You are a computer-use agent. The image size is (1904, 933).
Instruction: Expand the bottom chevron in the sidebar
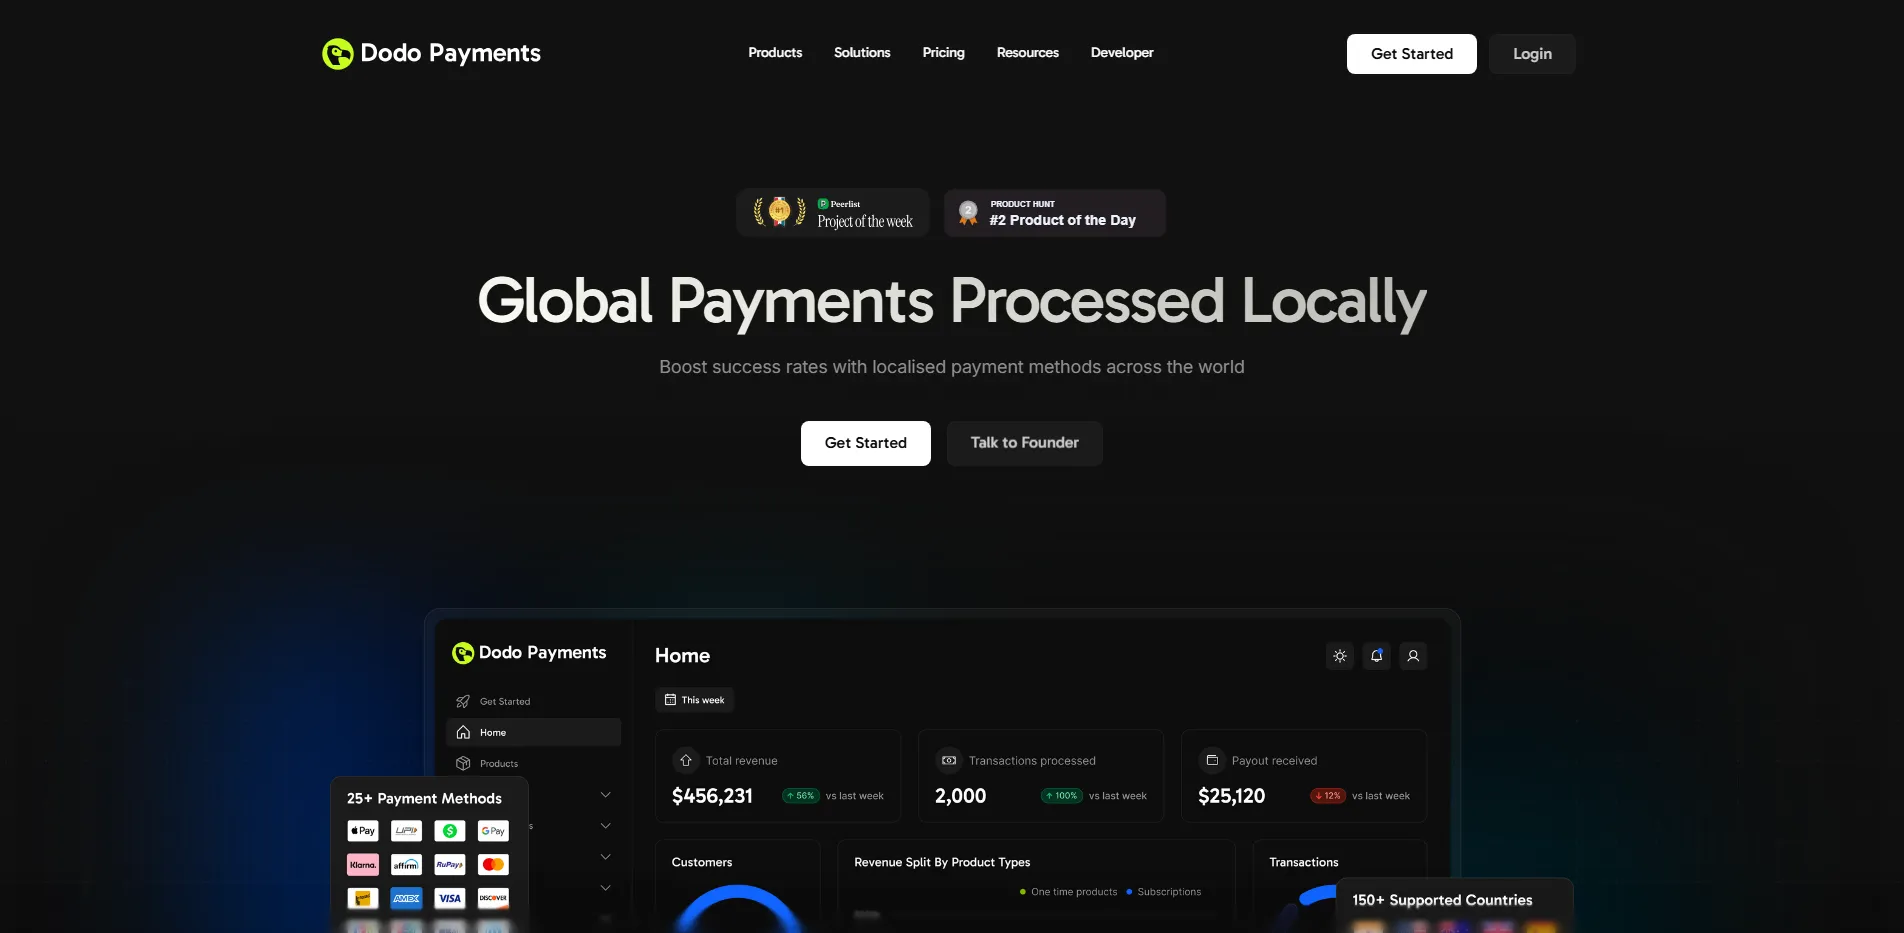tap(605, 887)
